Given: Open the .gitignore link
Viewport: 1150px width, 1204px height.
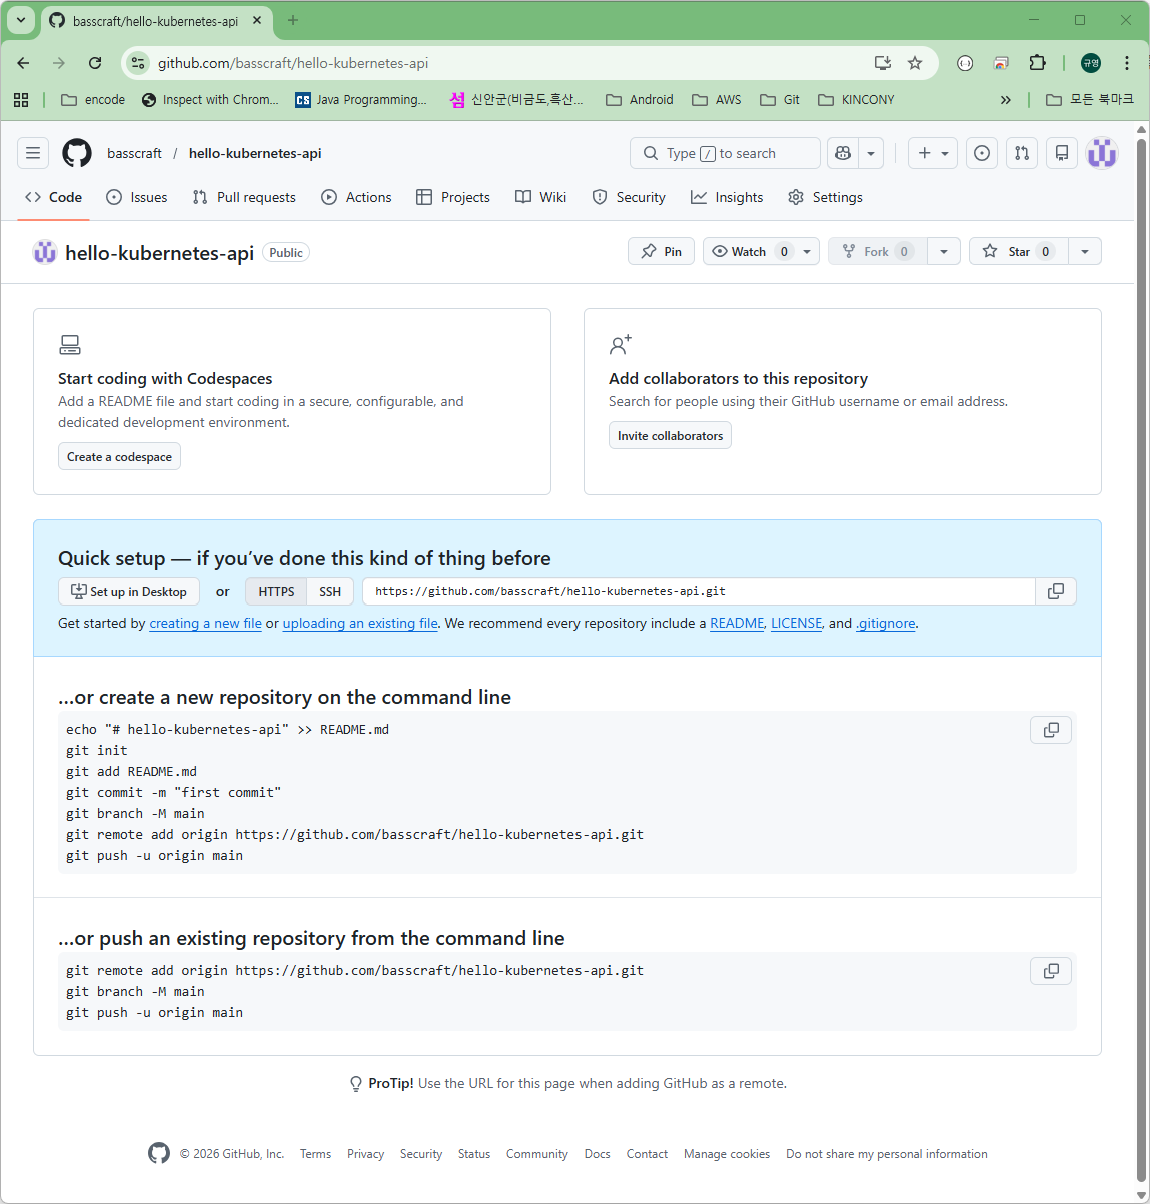Looking at the screenshot, I should [x=886, y=623].
